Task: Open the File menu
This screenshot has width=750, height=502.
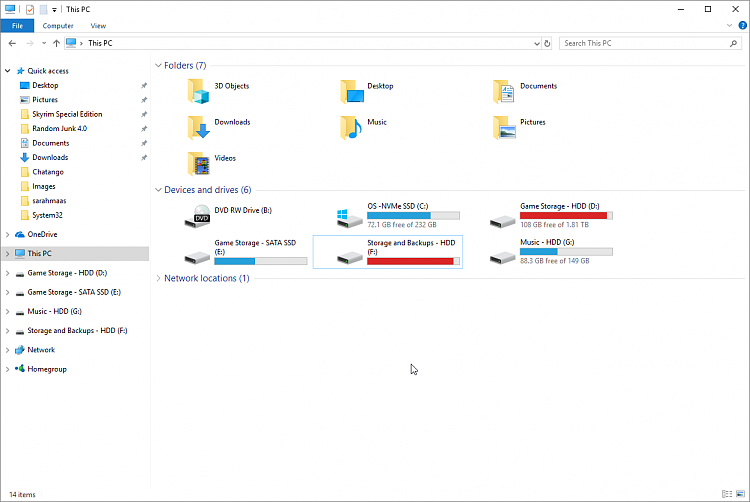Action: pos(17,26)
